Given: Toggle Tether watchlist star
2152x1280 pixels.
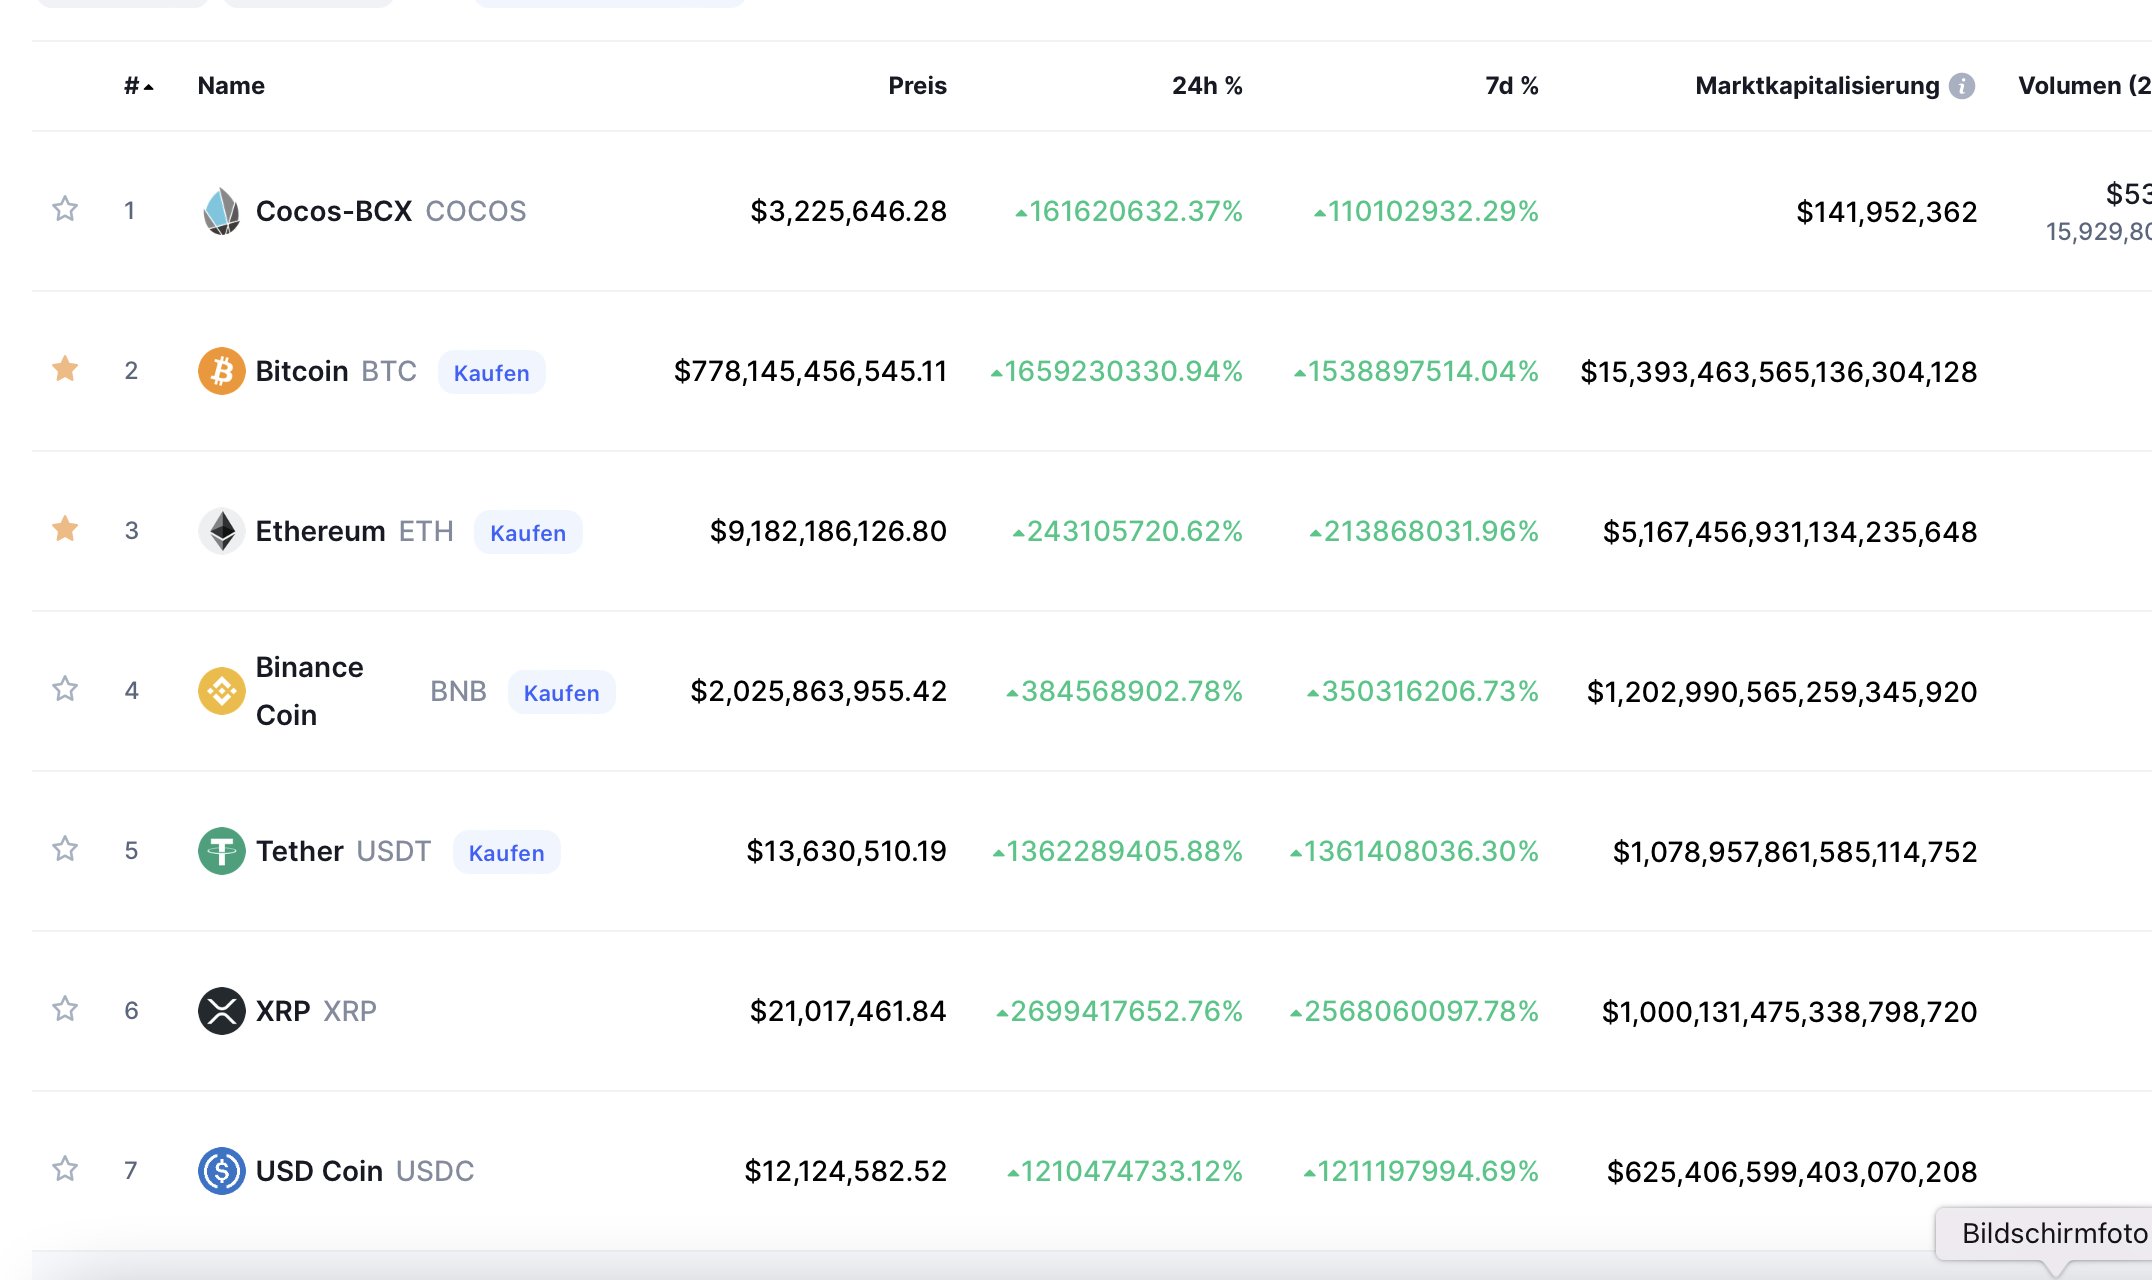Looking at the screenshot, I should click(65, 849).
